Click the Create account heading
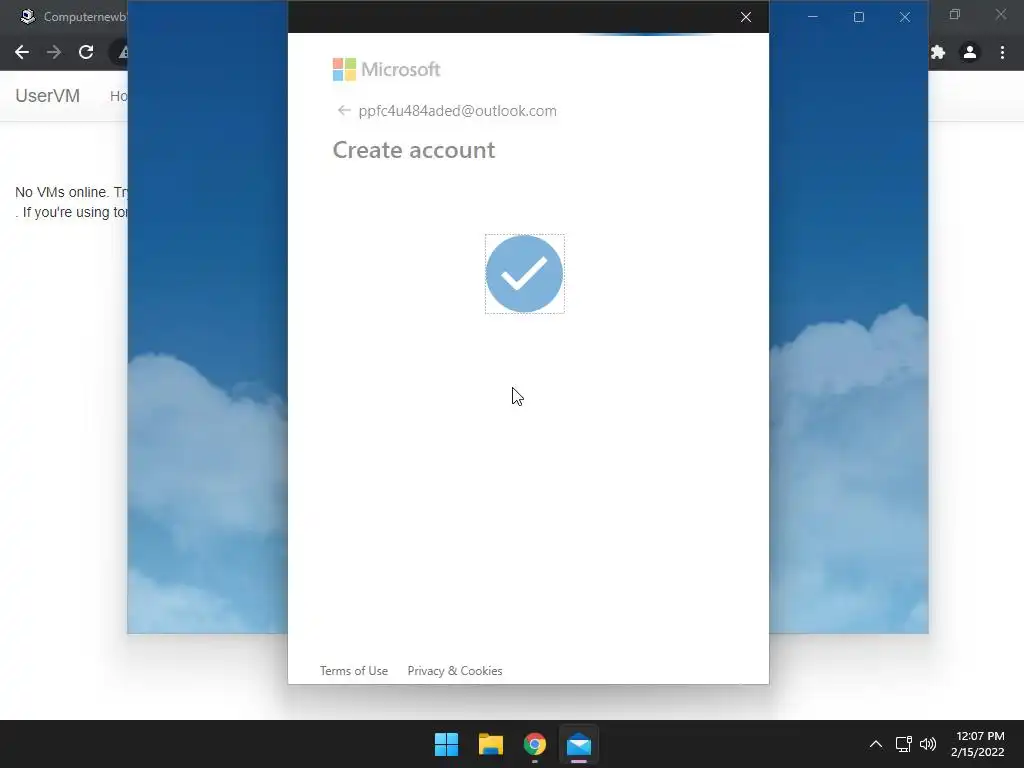The height and width of the screenshot is (768, 1024). [x=414, y=150]
